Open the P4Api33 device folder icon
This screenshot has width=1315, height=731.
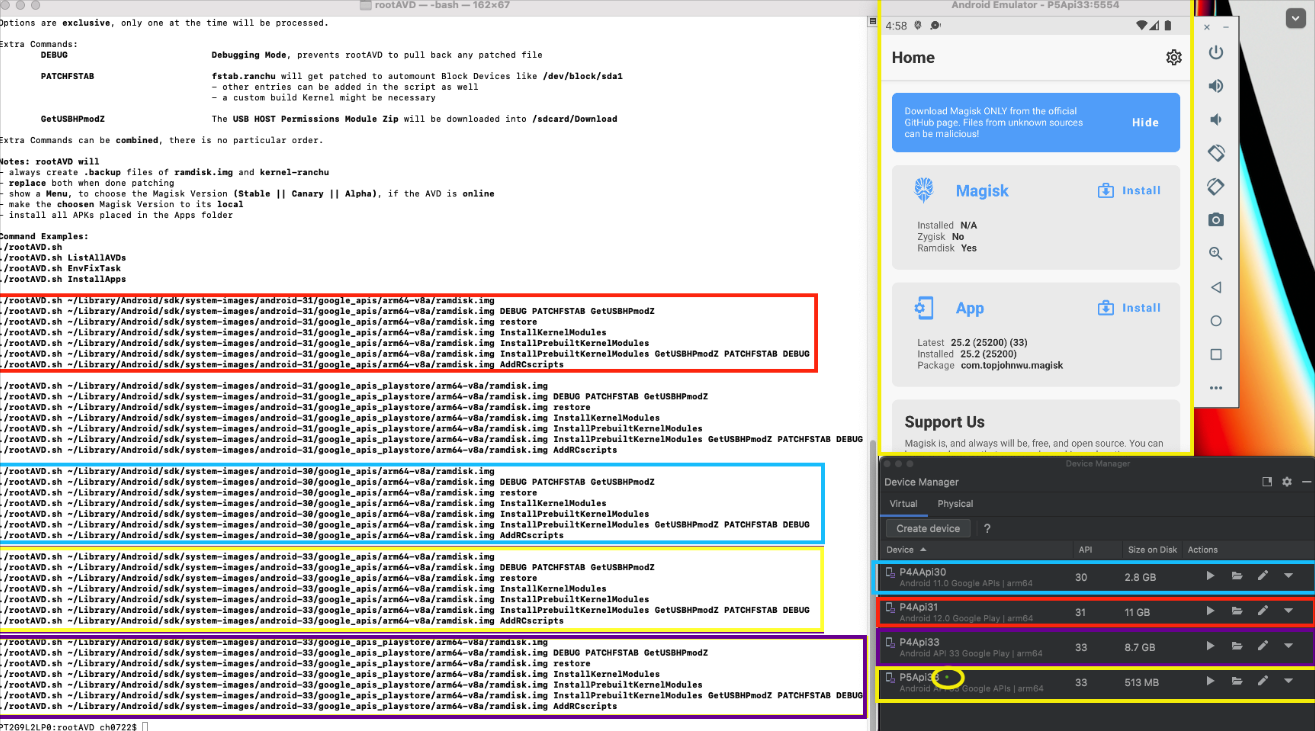click(x=1237, y=647)
